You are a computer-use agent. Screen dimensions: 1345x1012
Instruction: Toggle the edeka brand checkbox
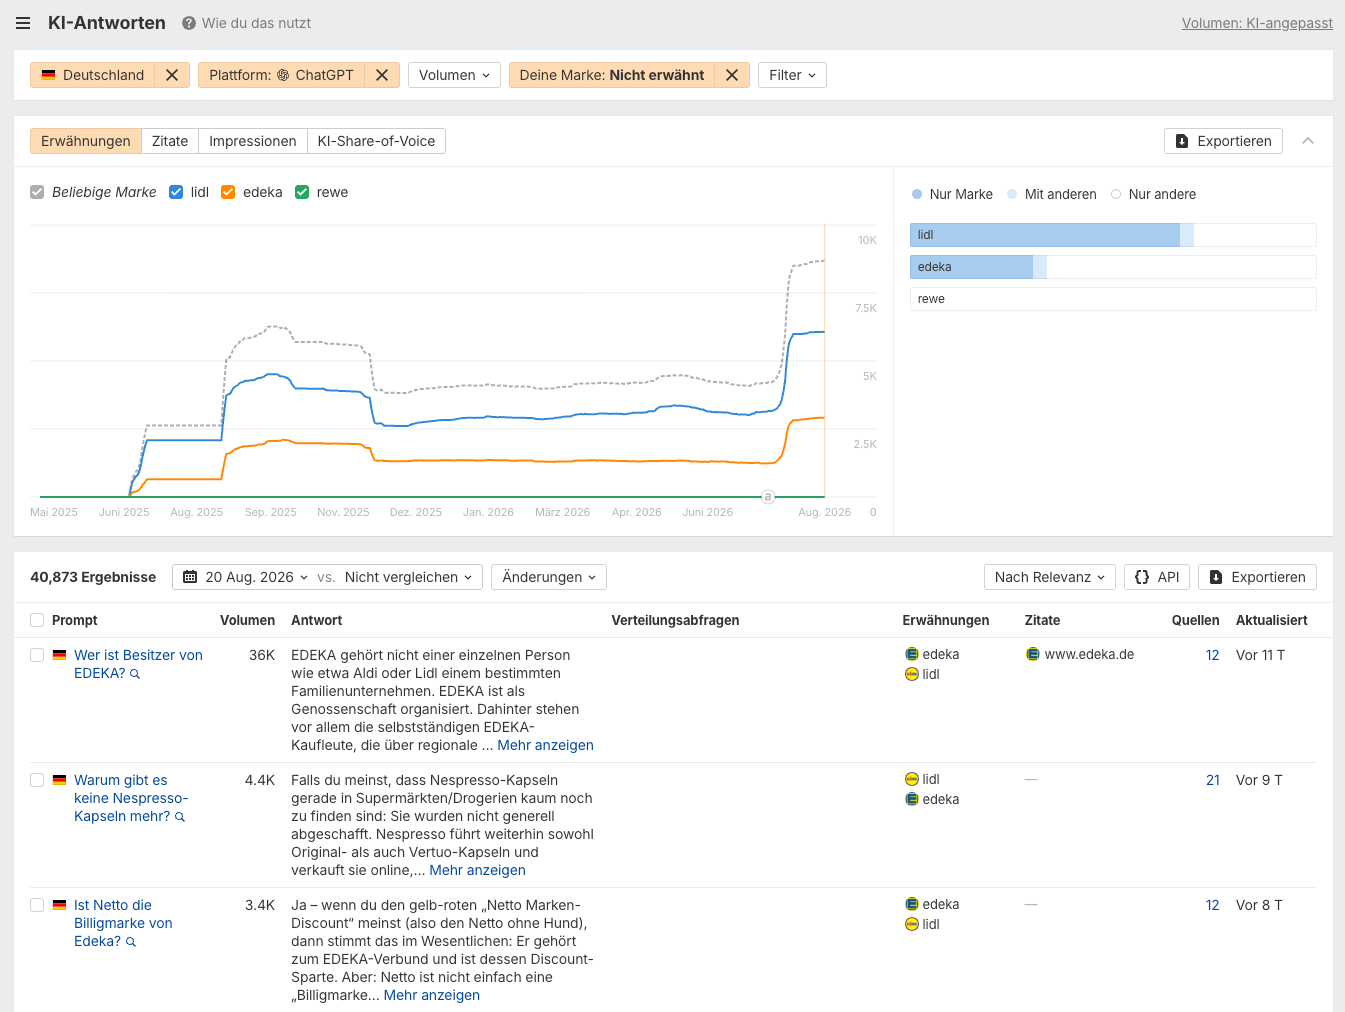click(228, 192)
